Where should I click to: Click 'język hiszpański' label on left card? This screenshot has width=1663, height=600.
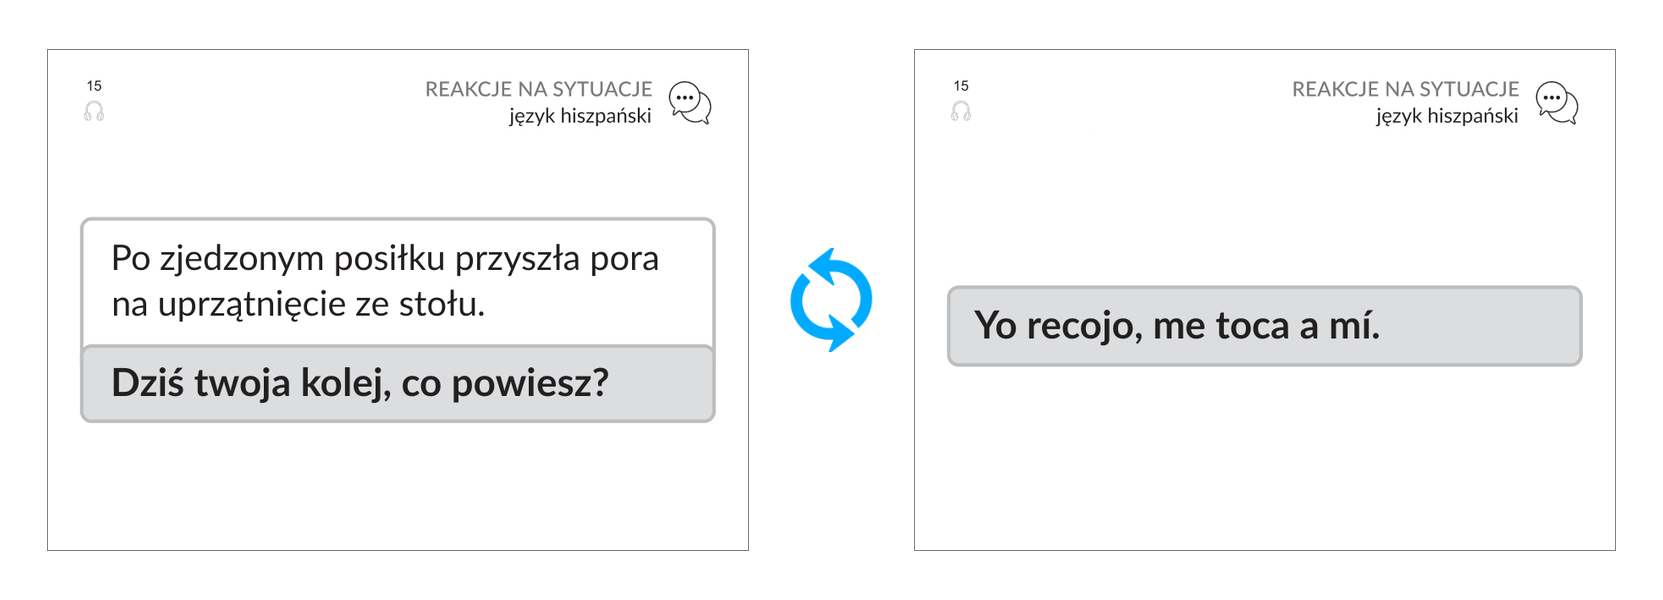click(580, 116)
